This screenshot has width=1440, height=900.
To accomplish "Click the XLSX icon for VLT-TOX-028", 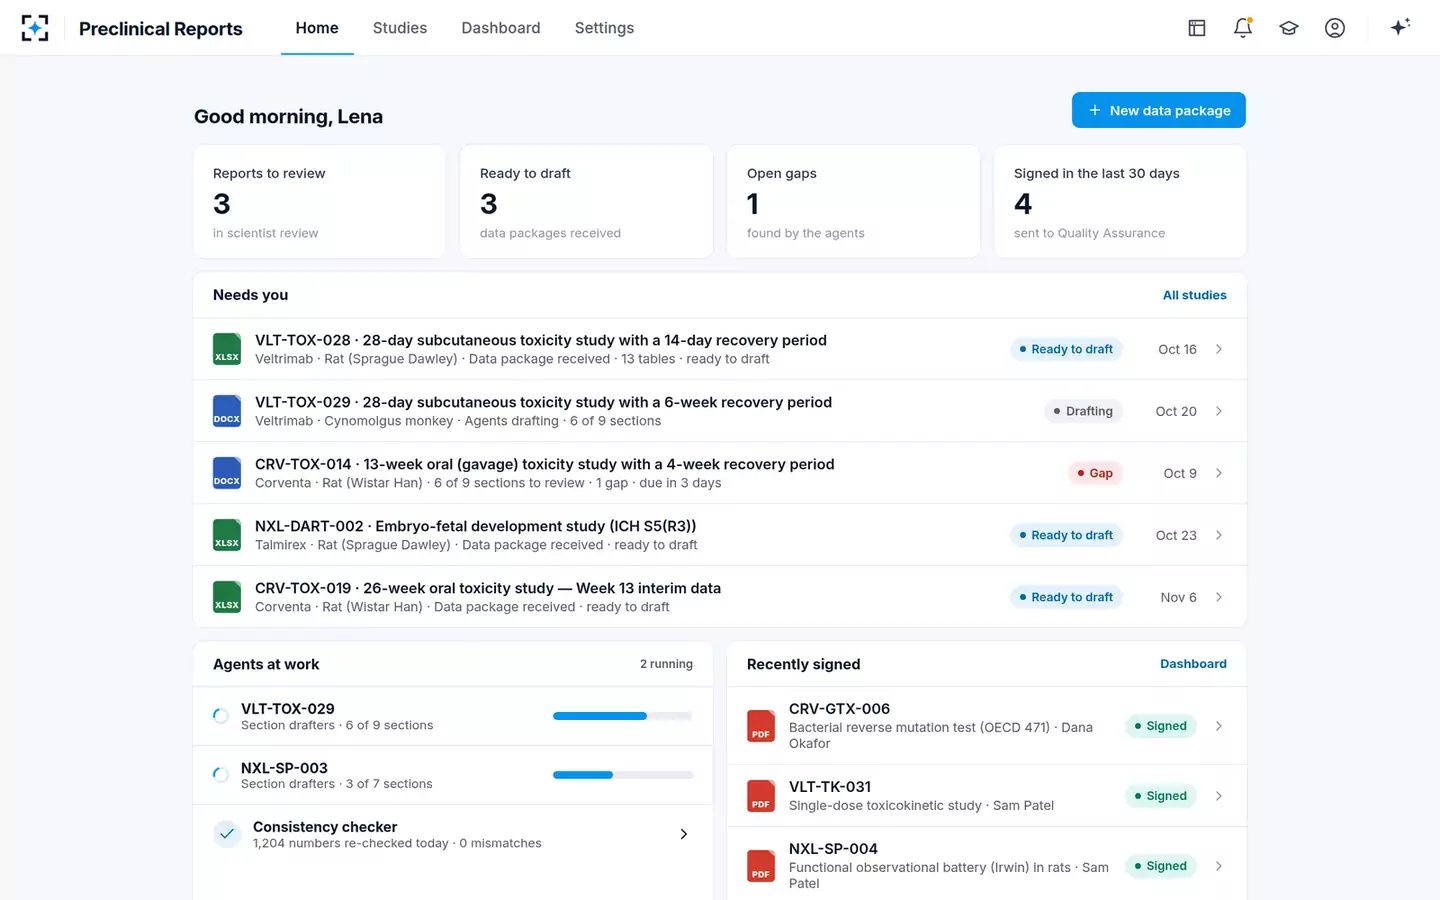I will pyautogui.click(x=227, y=349).
